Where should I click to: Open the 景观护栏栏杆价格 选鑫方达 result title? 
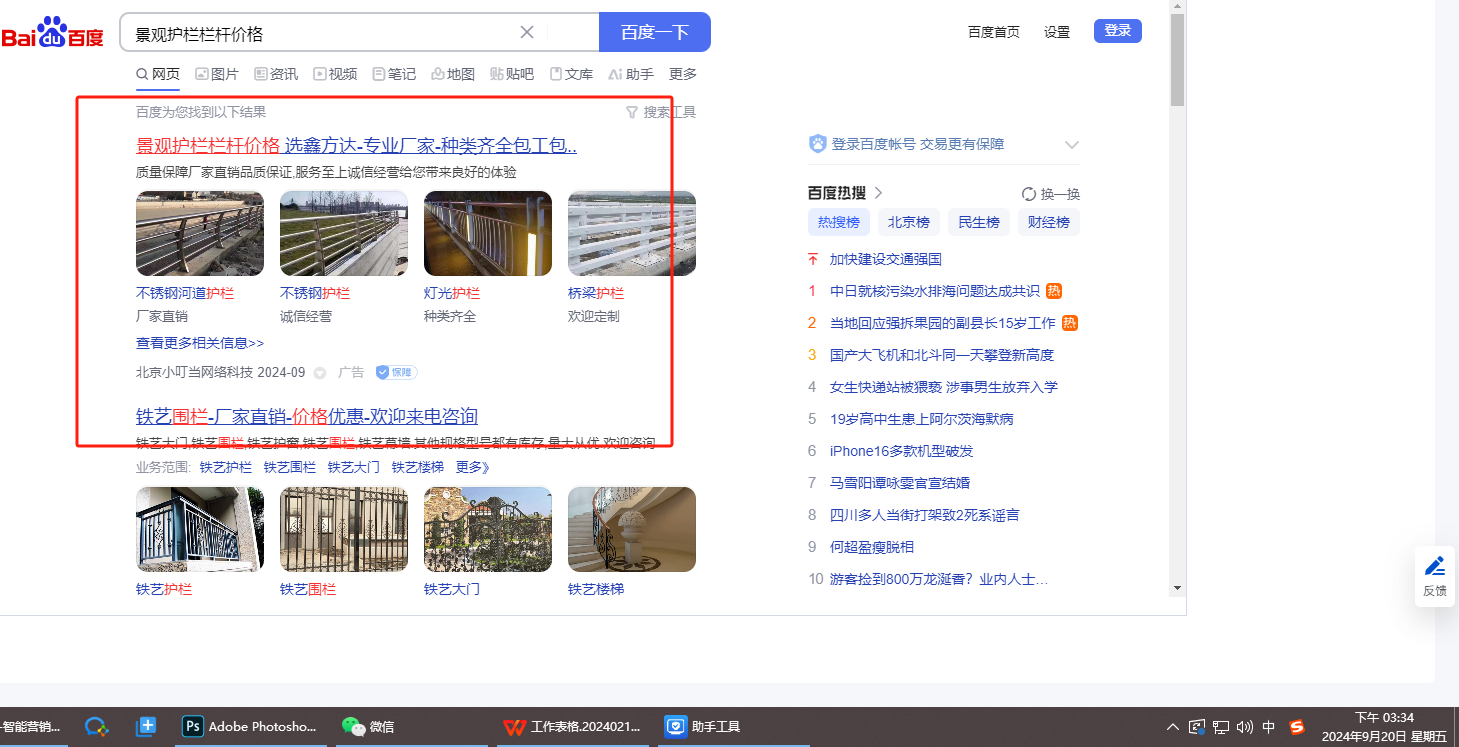coord(357,146)
